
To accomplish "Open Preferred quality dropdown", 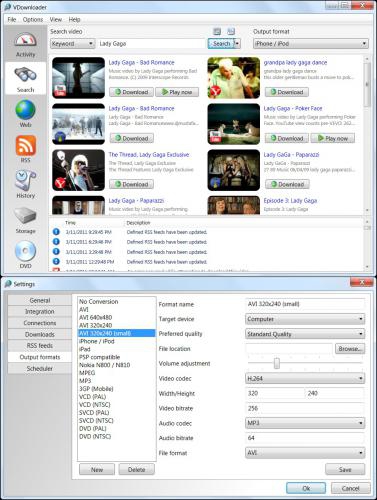I will pos(305,334).
